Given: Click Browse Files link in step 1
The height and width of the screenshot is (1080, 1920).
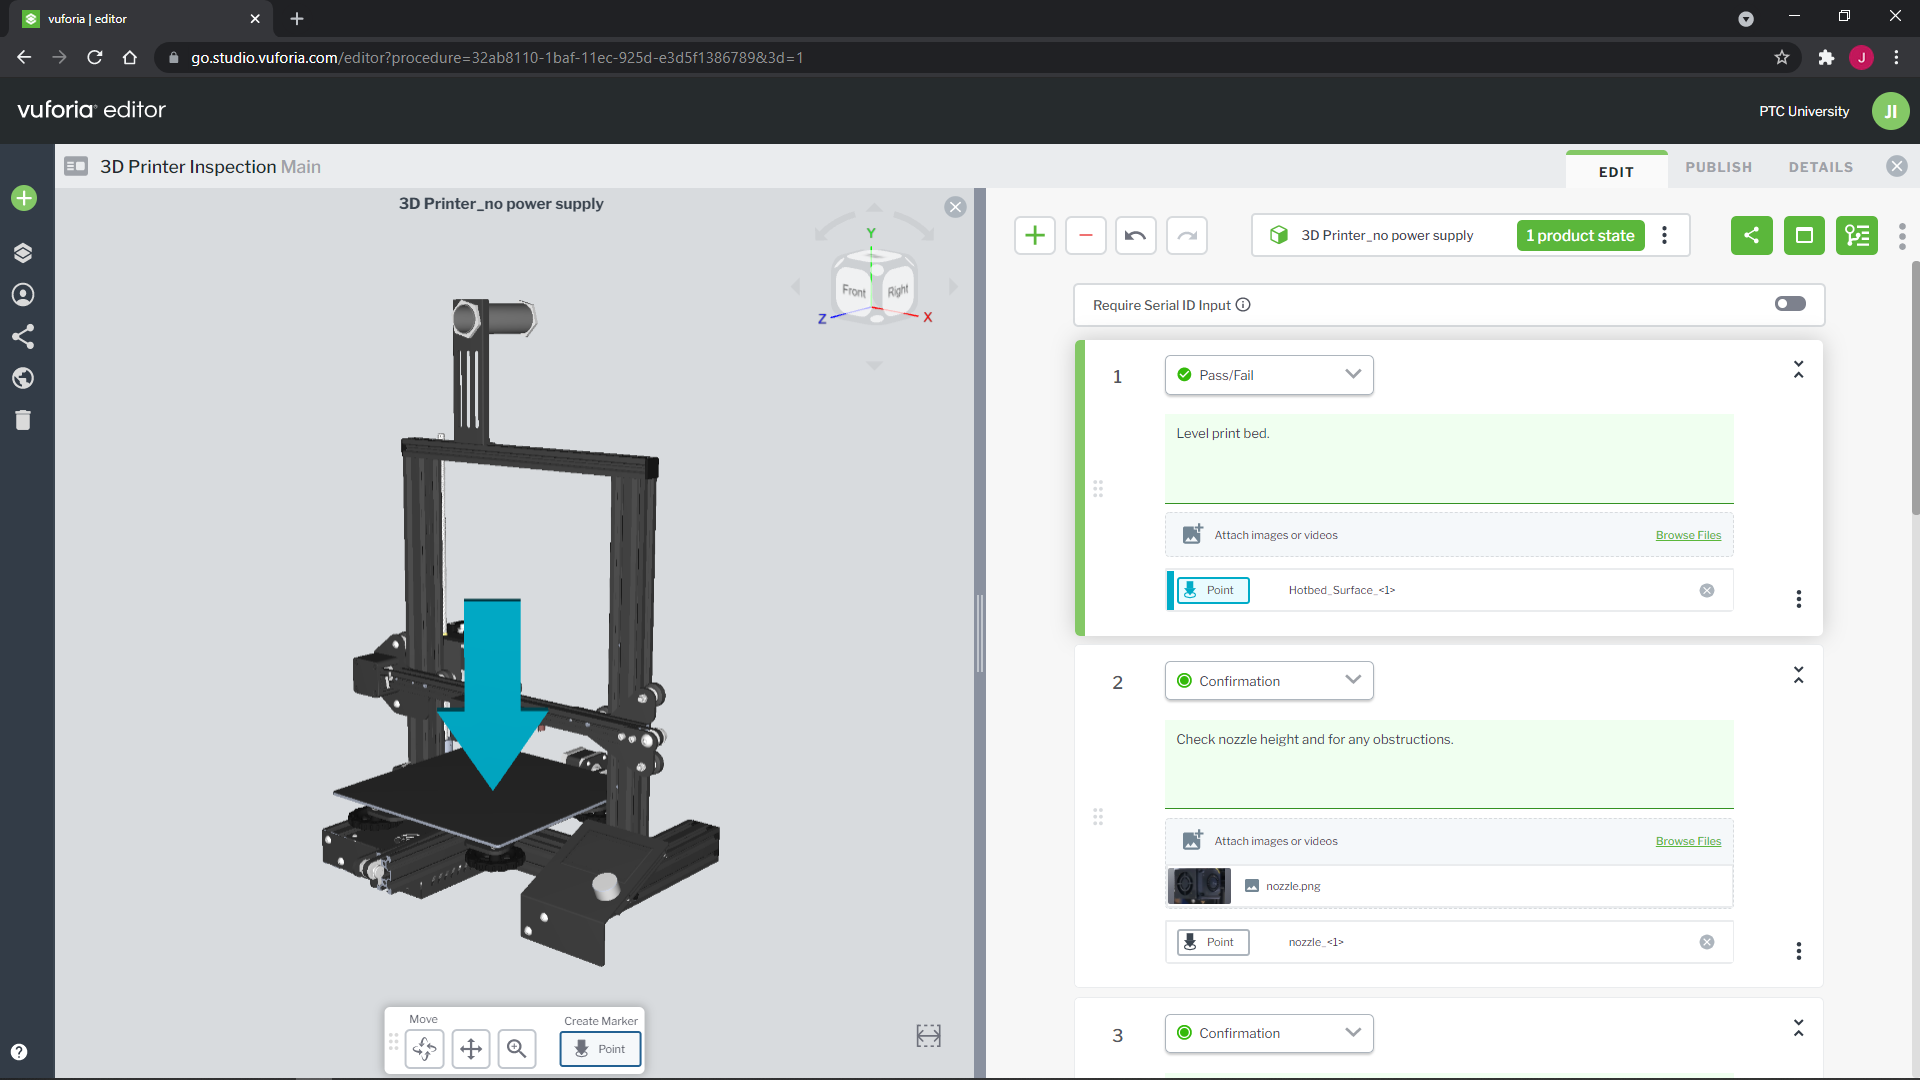Looking at the screenshot, I should (1688, 536).
